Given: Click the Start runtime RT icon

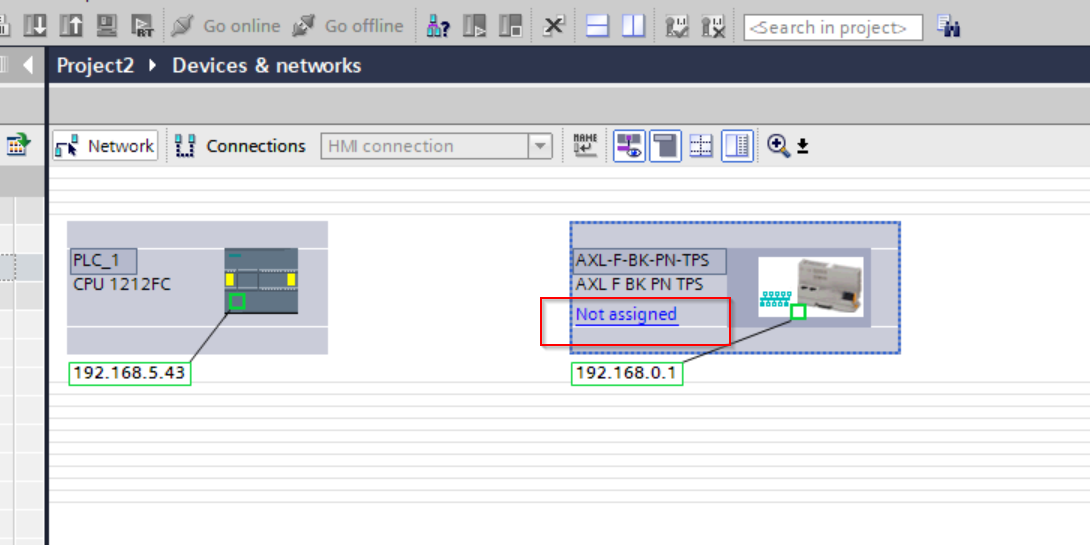Looking at the screenshot, I should pos(143,26).
